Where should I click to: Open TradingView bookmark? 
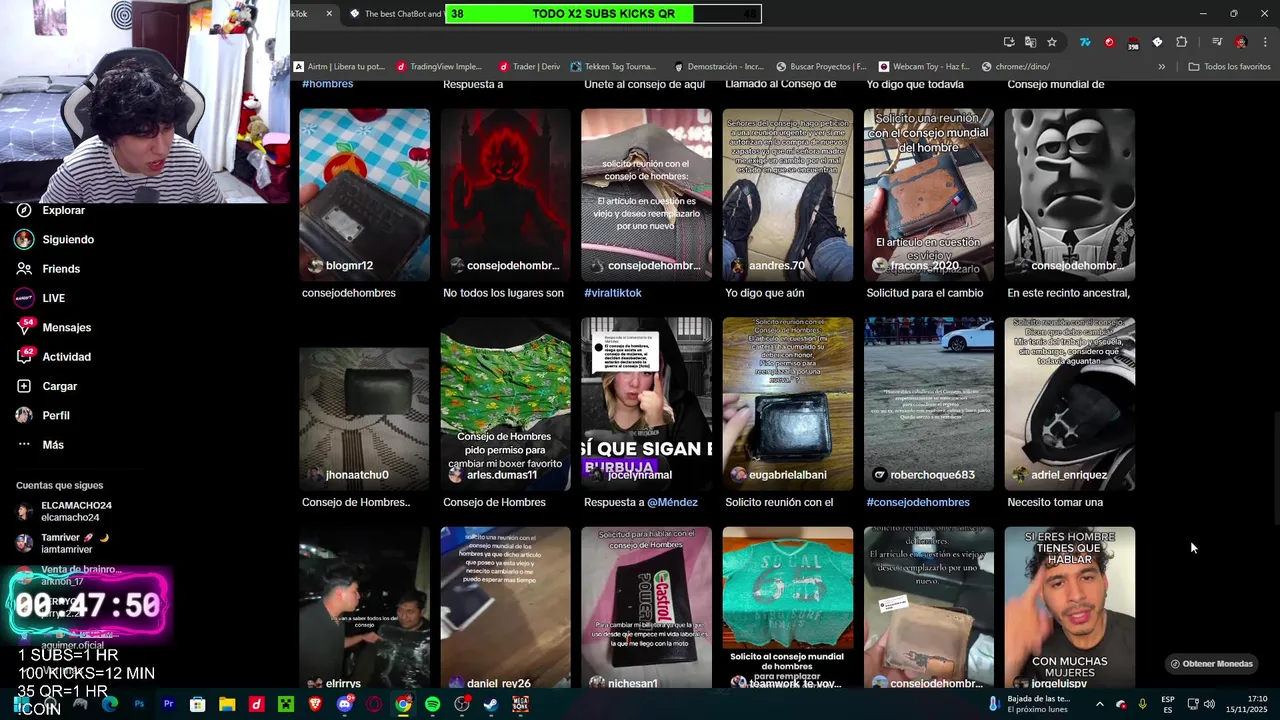coord(439,67)
